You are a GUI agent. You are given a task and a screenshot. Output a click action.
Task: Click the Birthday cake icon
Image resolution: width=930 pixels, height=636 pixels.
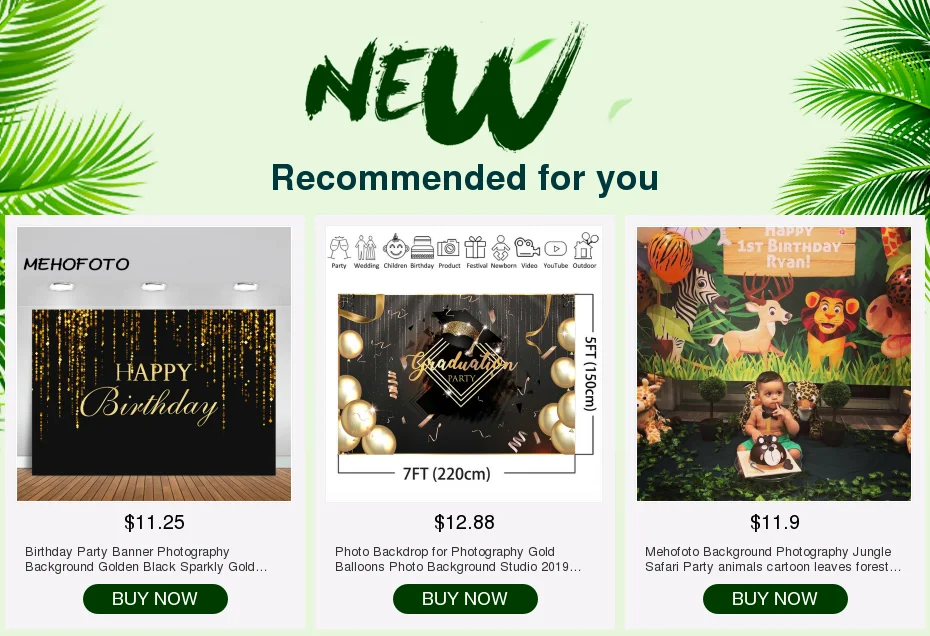point(422,247)
